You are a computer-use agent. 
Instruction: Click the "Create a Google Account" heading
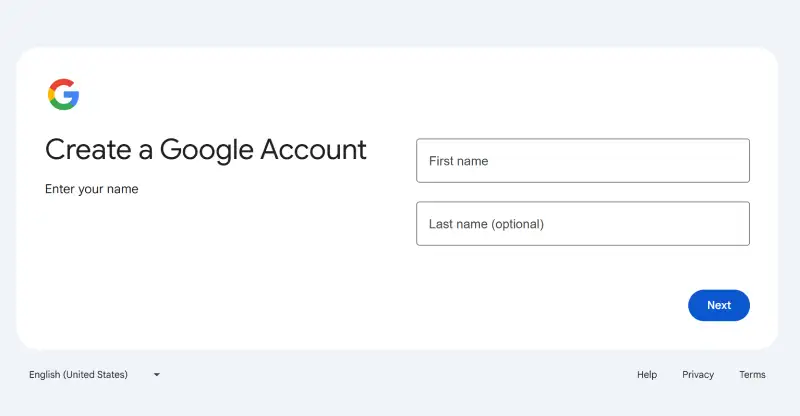coord(206,150)
